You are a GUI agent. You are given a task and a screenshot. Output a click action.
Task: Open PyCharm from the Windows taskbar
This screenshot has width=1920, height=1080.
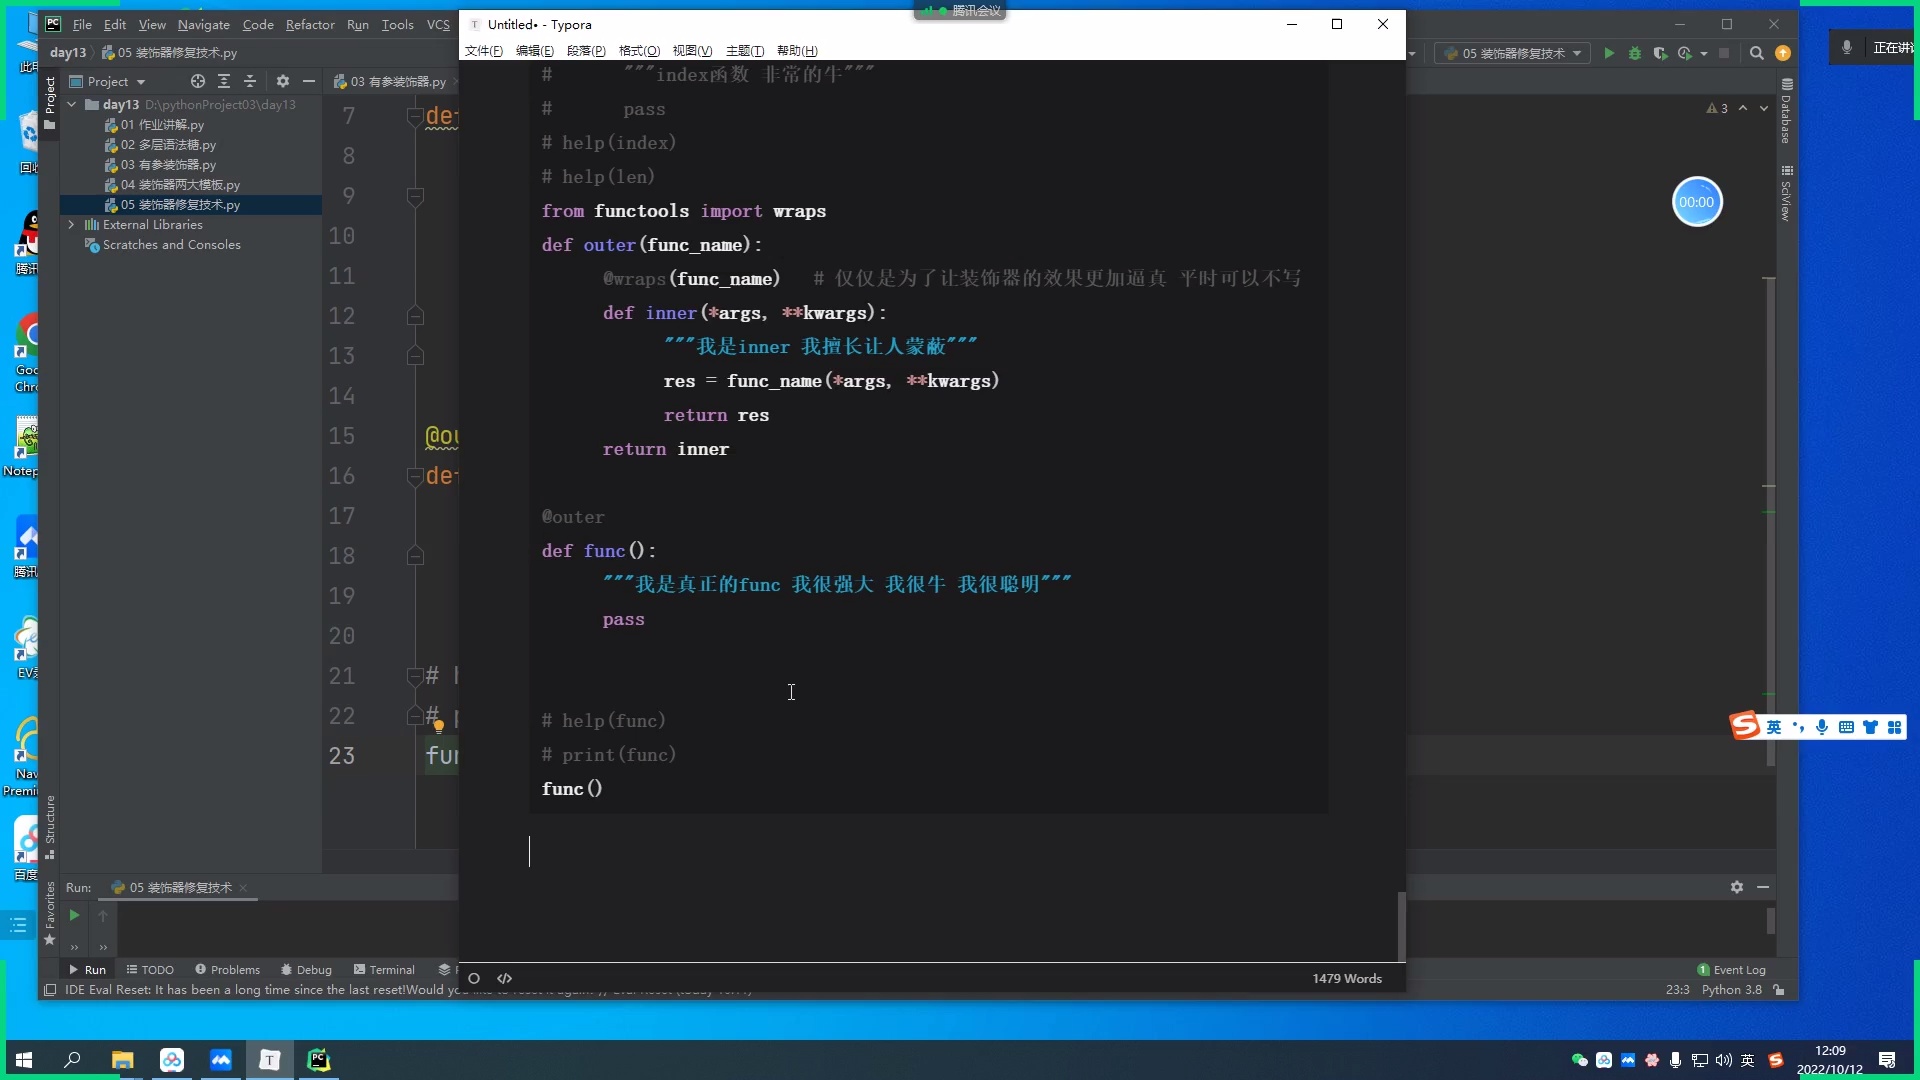click(x=318, y=1060)
